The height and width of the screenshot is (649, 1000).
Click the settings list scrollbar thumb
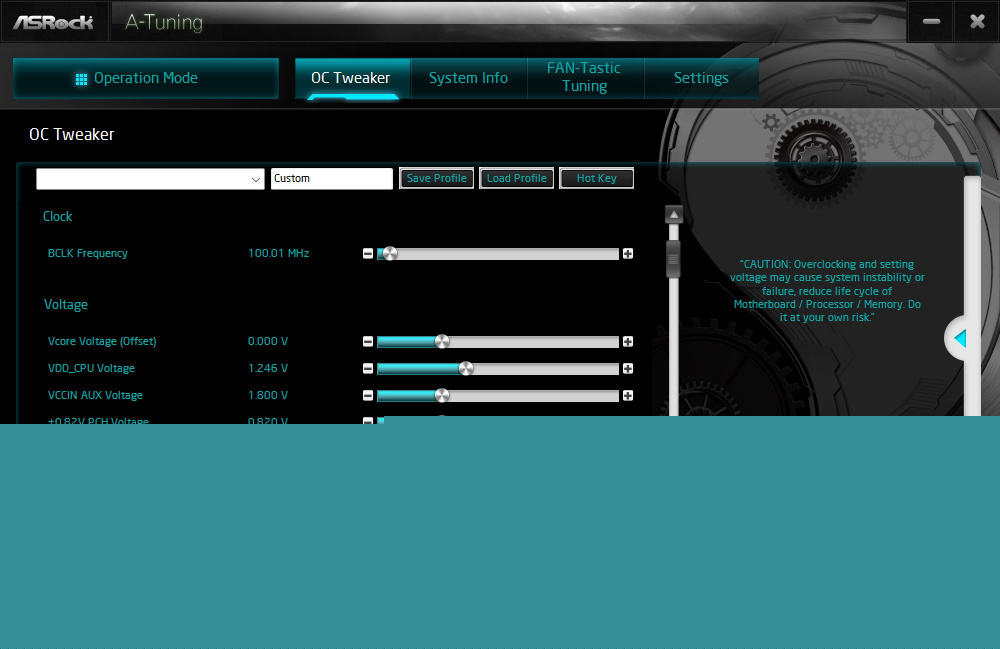tap(673, 259)
